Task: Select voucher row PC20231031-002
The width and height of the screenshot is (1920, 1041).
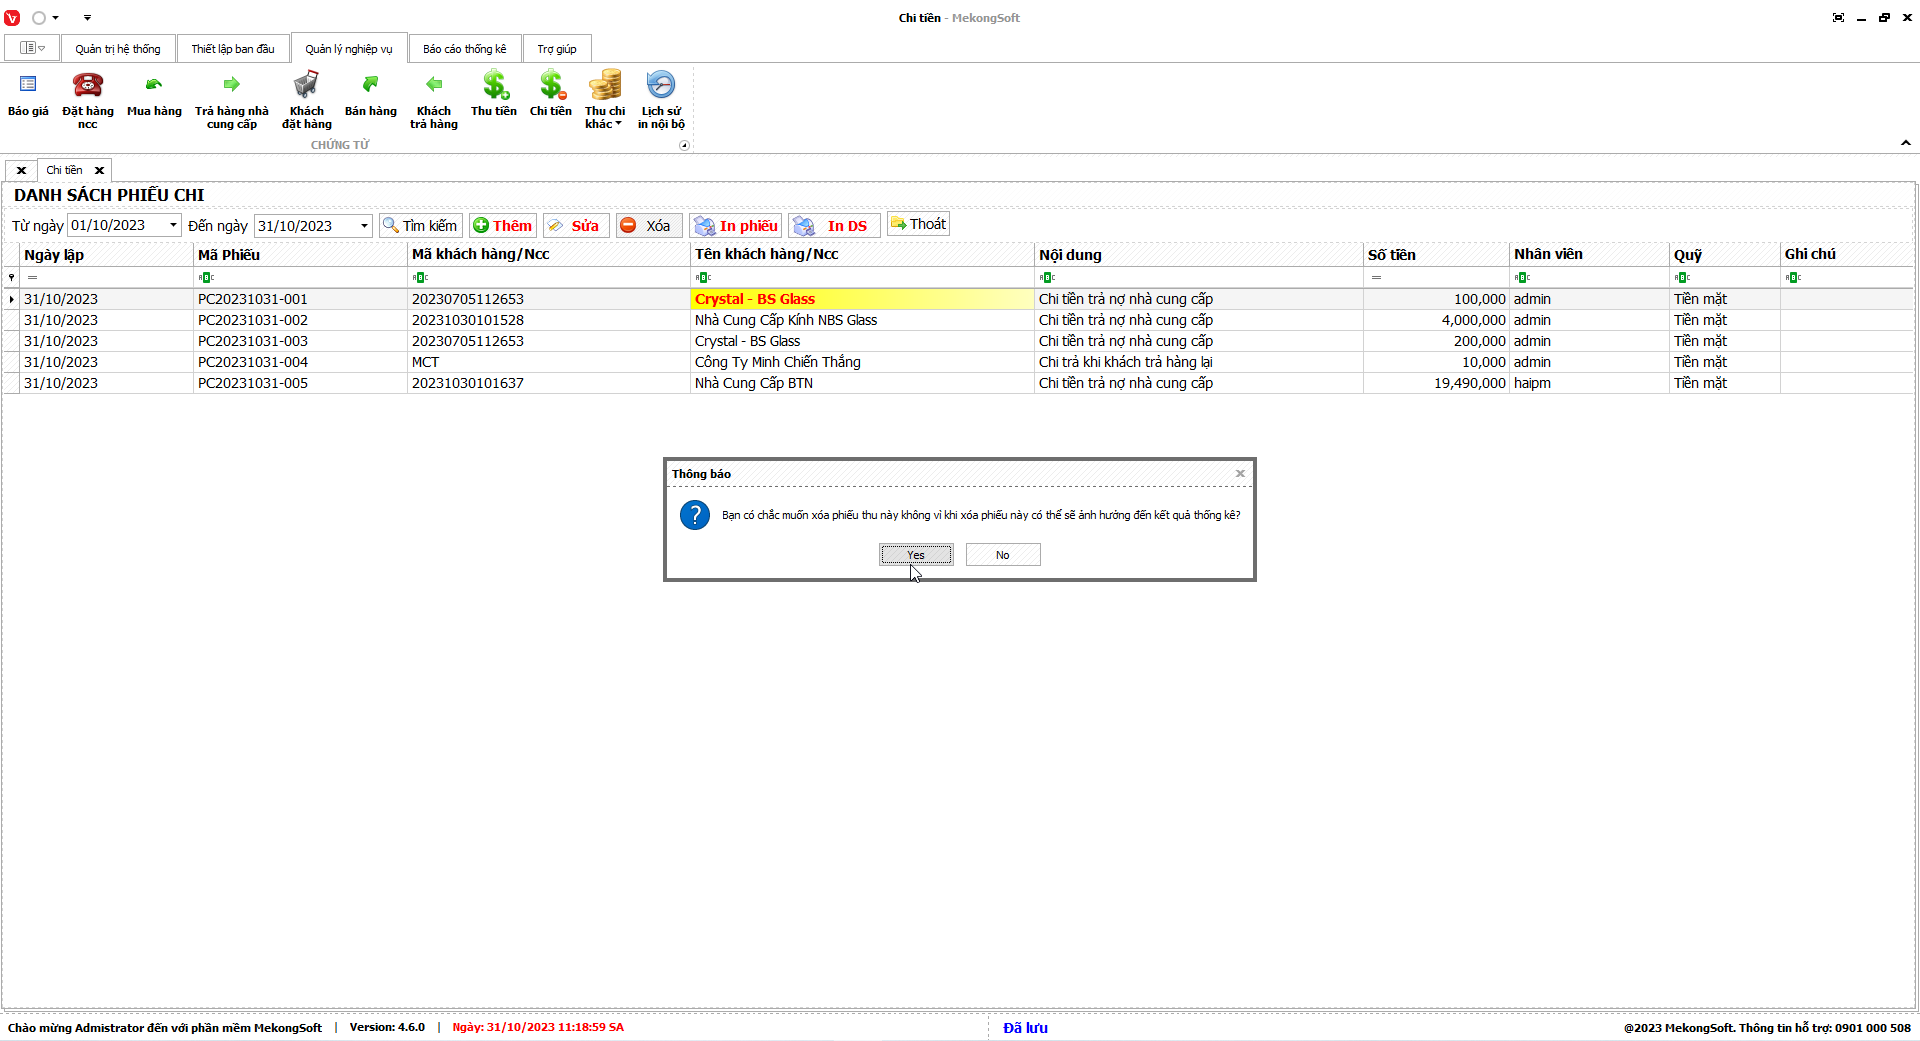Action: click(x=958, y=320)
